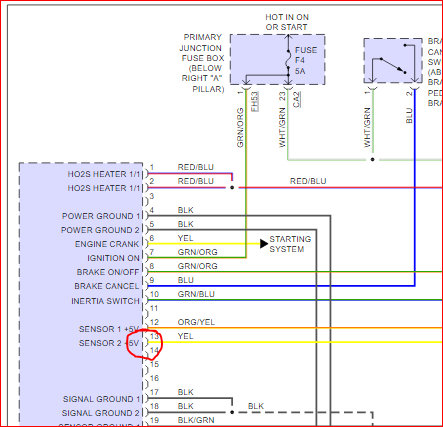The width and height of the screenshot is (443, 427).
Task: Open the CA2 connector reference link
Action: coord(296,99)
